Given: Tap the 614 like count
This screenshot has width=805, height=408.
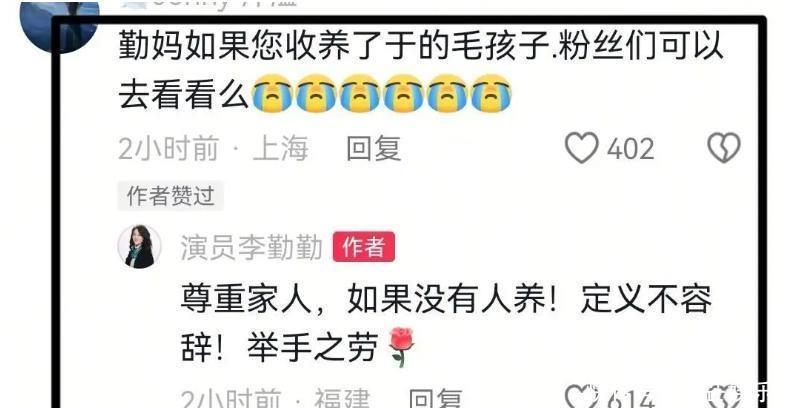Looking at the screenshot, I should (x=630, y=399).
